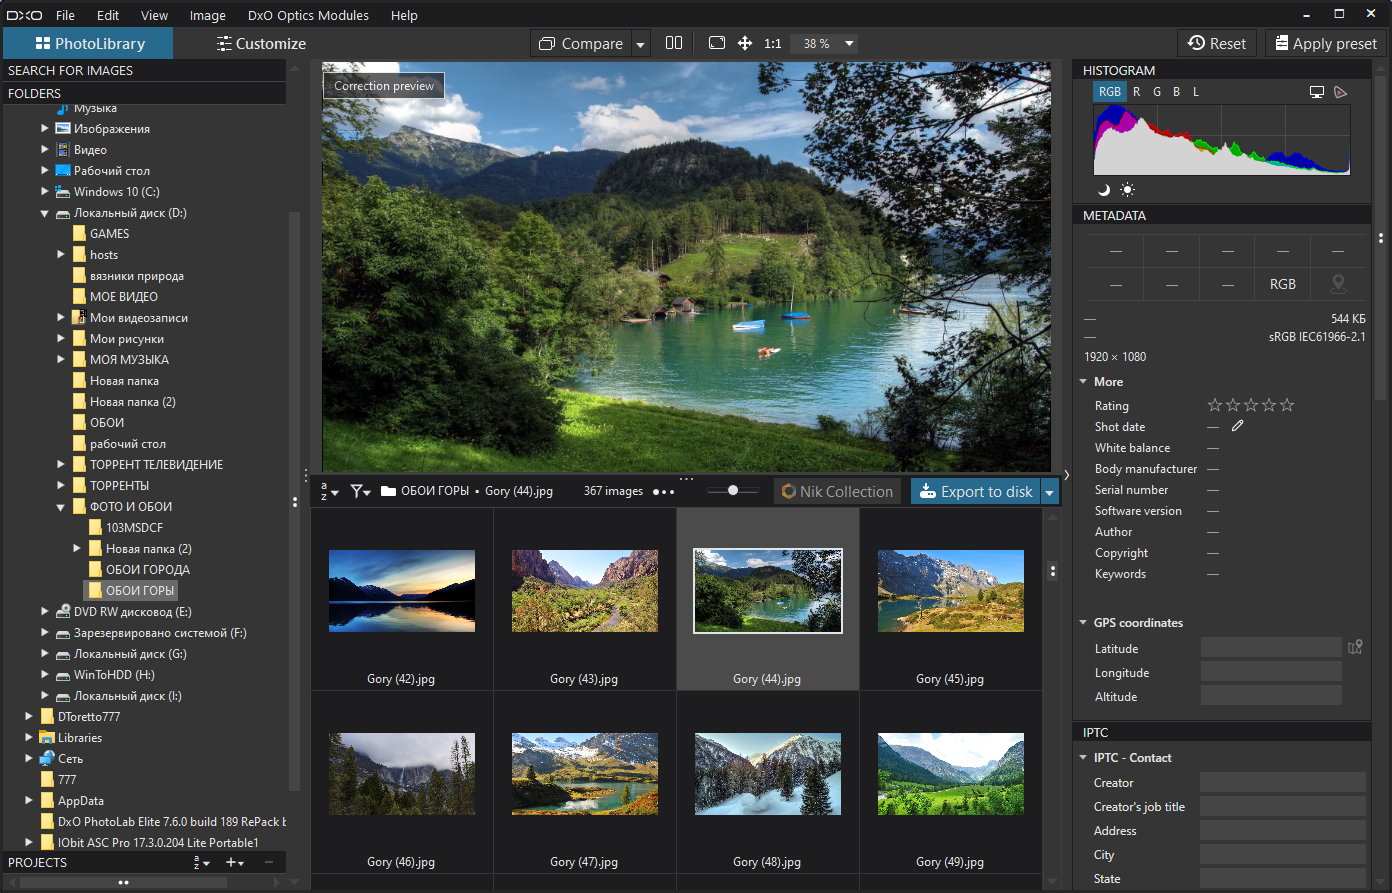Image resolution: width=1392 pixels, height=893 pixels.
Task: Select the R histogram channel
Action: point(1136,92)
